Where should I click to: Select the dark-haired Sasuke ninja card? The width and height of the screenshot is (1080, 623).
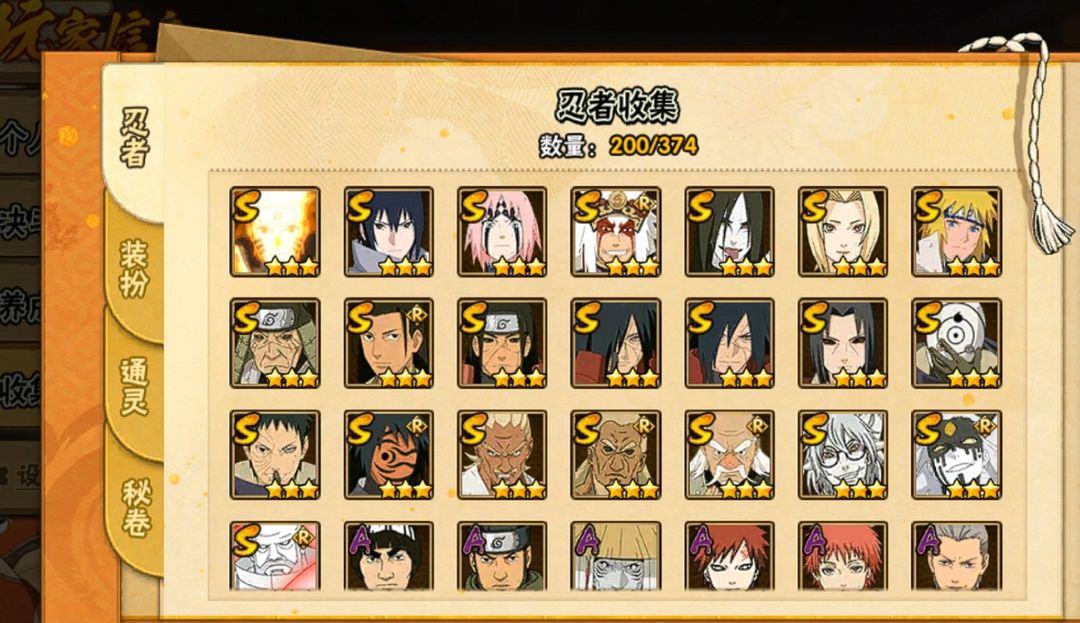pyautogui.click(x=388, y=231)
